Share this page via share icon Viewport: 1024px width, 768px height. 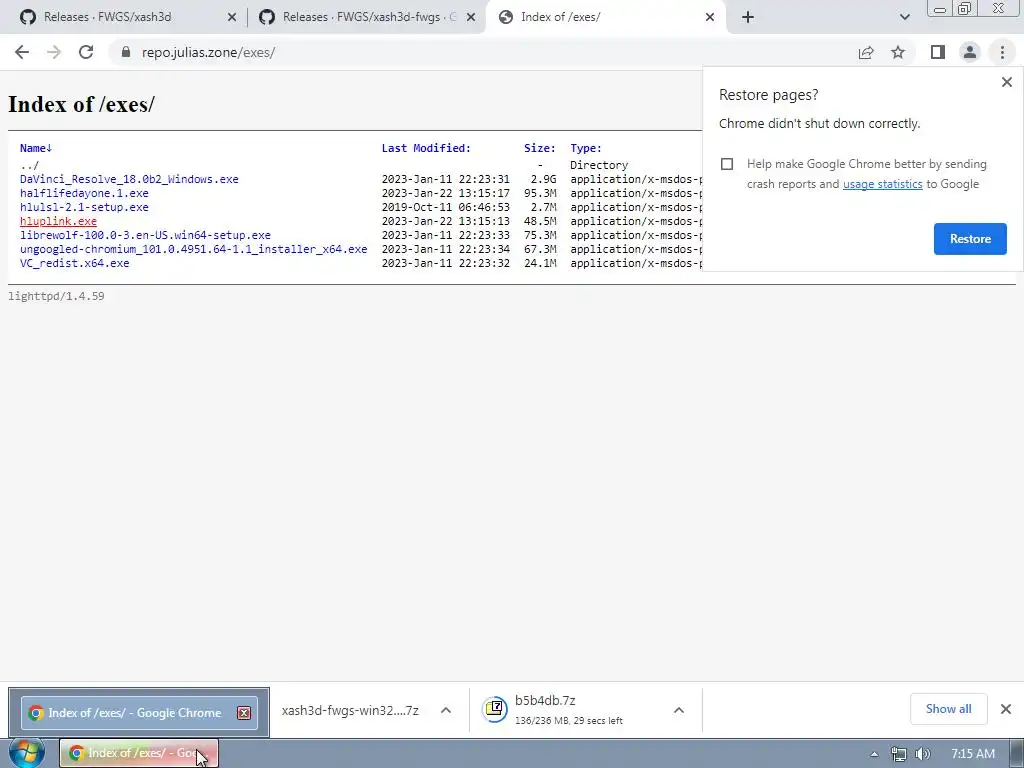coord(866,52)
